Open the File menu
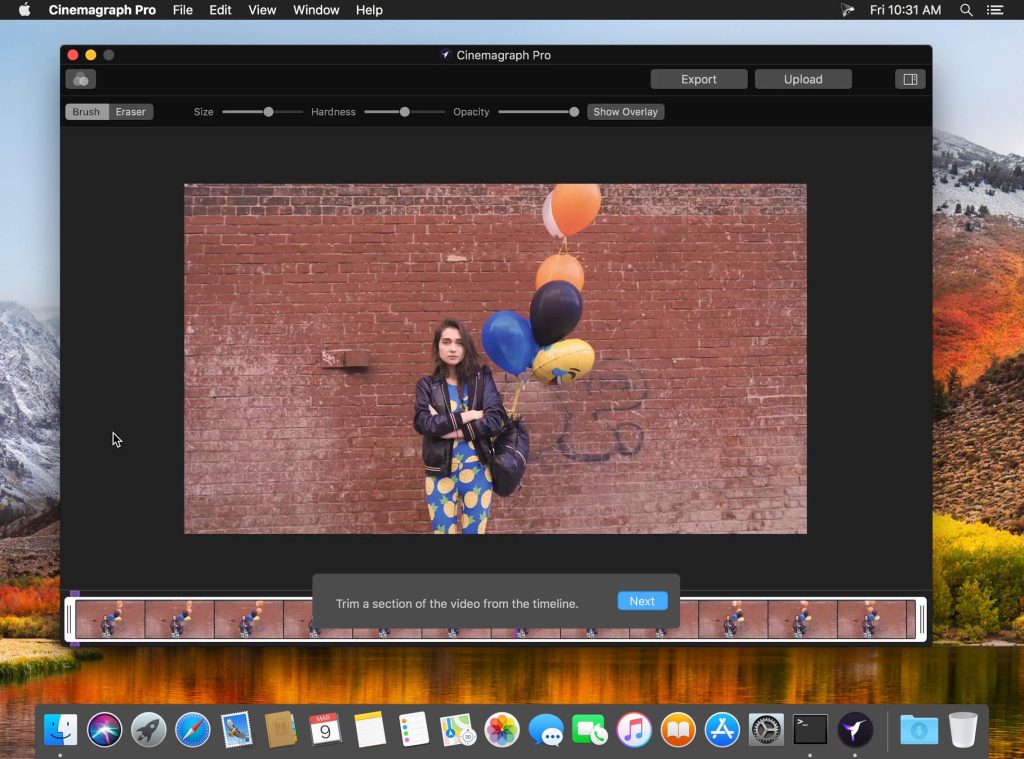 click(183, 10)
